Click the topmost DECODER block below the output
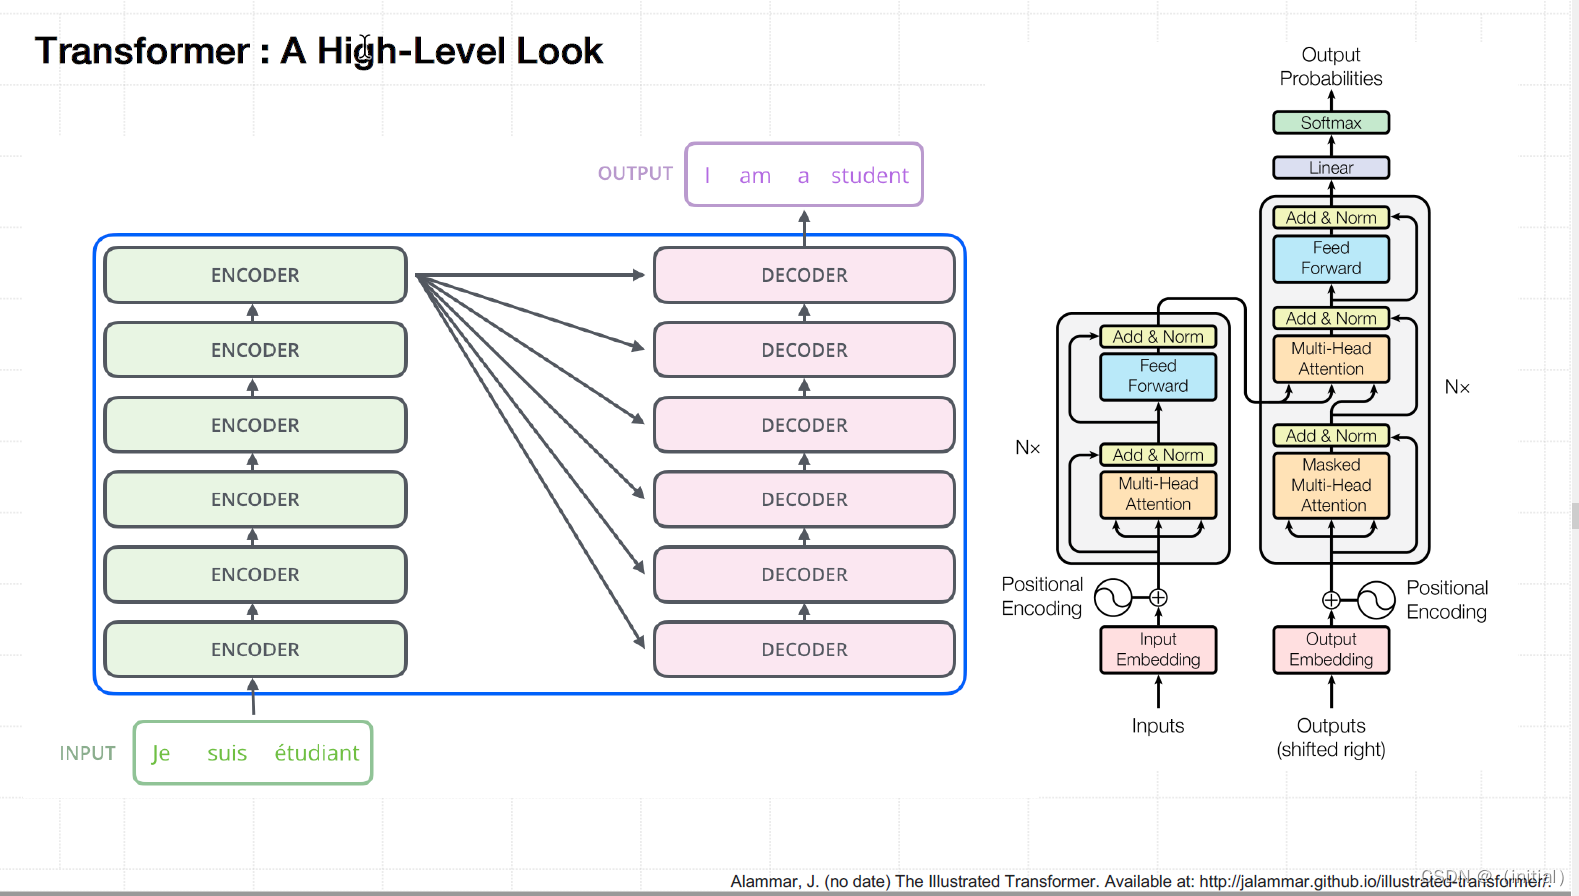This screenshot has width=1579, height=896. click(x=804, y=275)
